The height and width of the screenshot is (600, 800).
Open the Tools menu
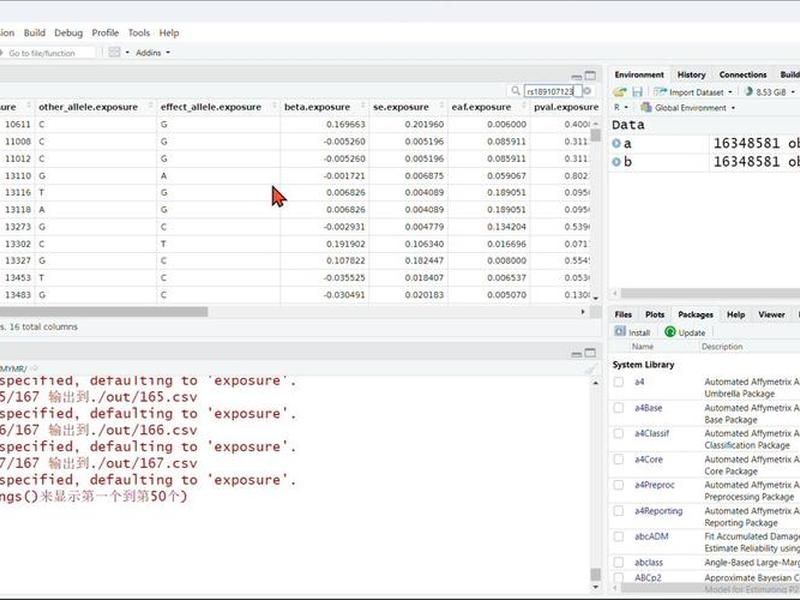[139, 33]
